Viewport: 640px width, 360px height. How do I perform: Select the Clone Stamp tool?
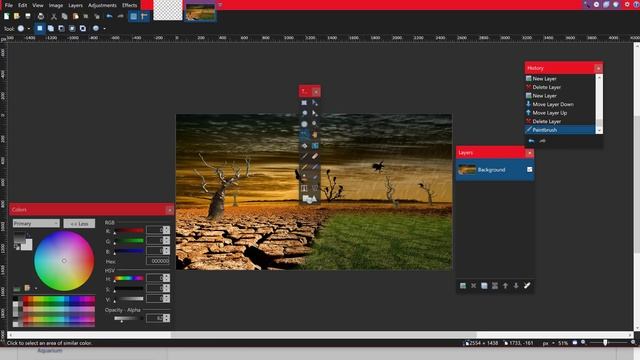[304, 178]
